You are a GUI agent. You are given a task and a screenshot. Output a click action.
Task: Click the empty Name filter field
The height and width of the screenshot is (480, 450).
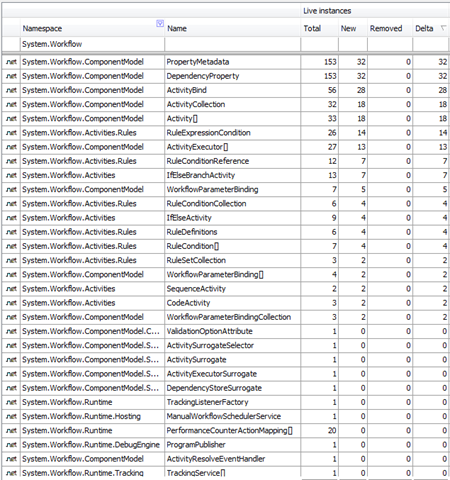pos(233,44)
